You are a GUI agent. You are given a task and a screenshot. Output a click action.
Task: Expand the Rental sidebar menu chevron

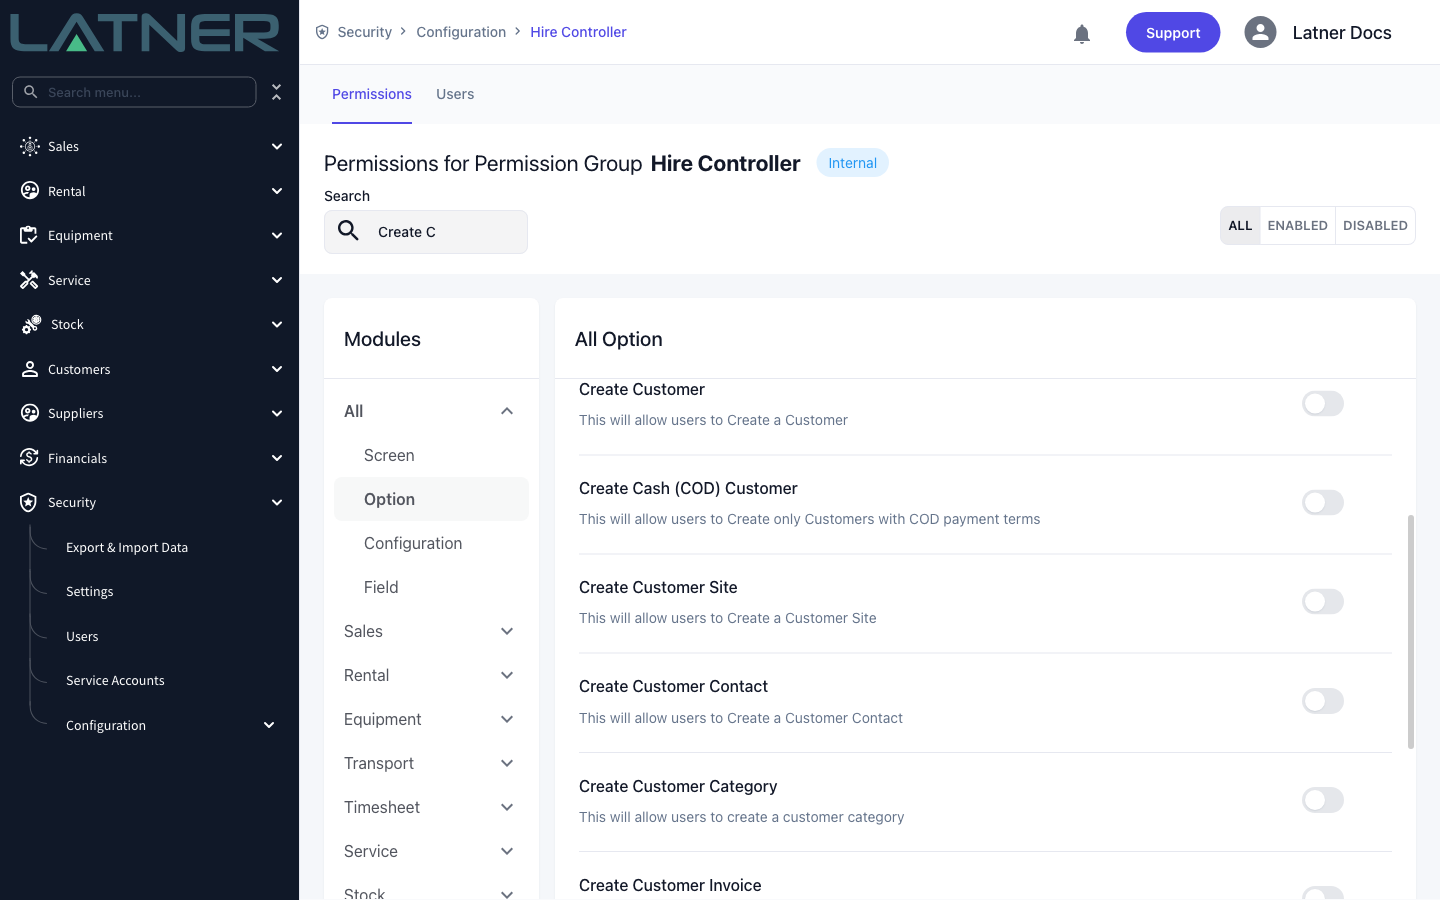[x=277, y=191]
